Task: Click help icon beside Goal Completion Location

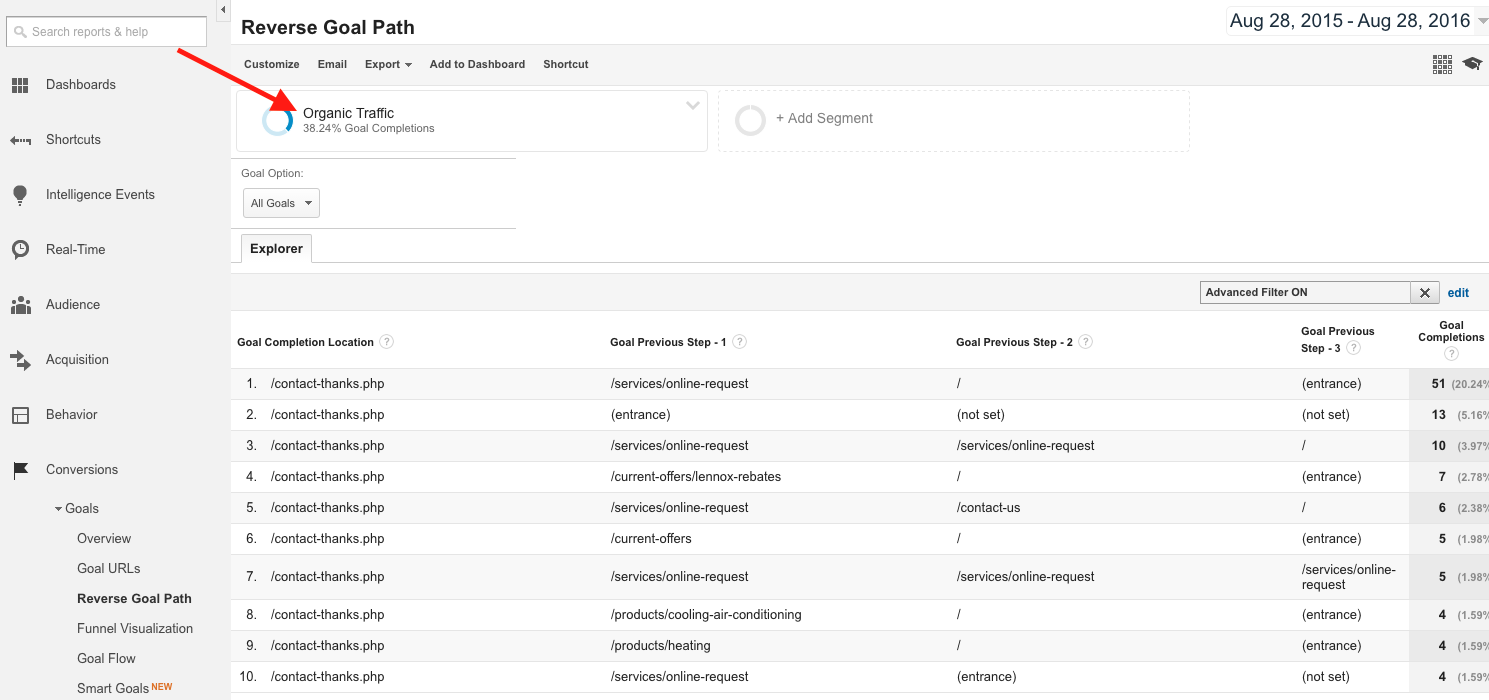Action: click(386, 342)
